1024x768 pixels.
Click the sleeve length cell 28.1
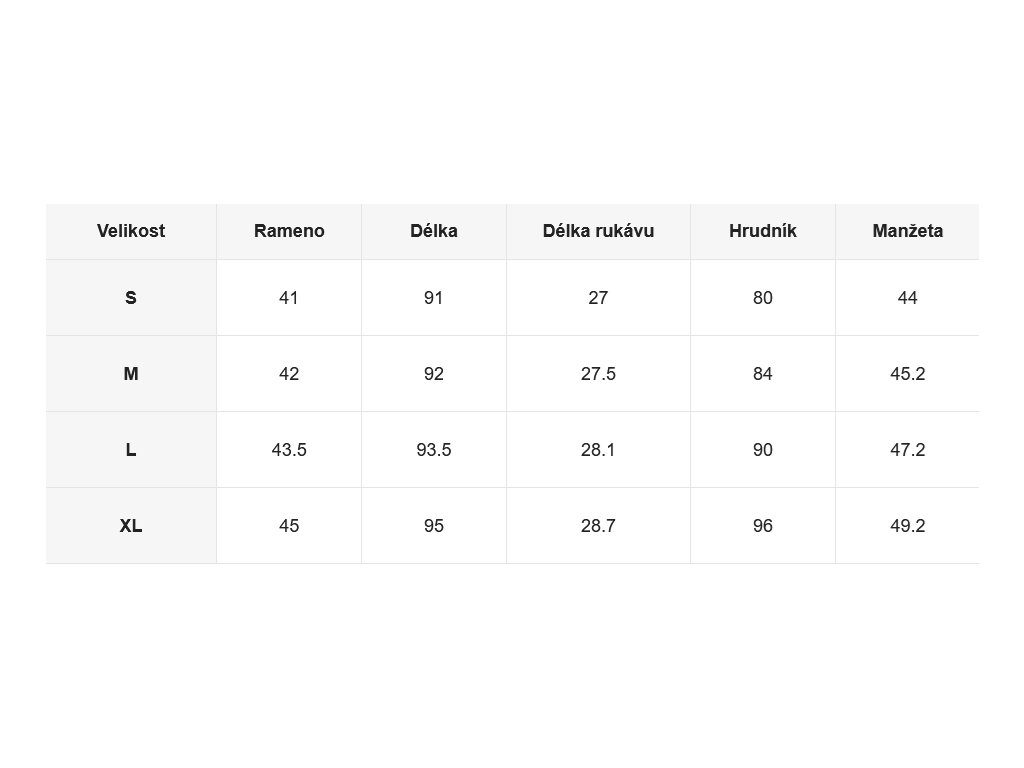click(598, 450)
